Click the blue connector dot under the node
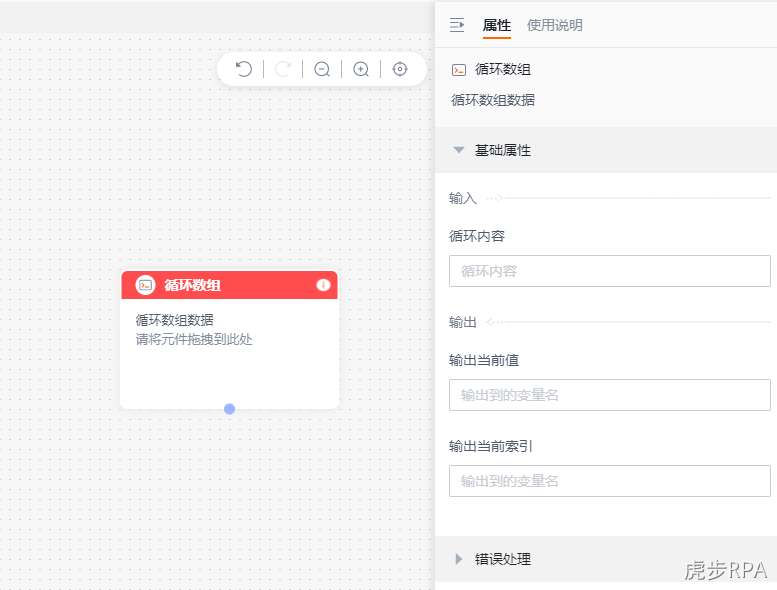The width and height of the screenshot is (777, 590). 229,409
